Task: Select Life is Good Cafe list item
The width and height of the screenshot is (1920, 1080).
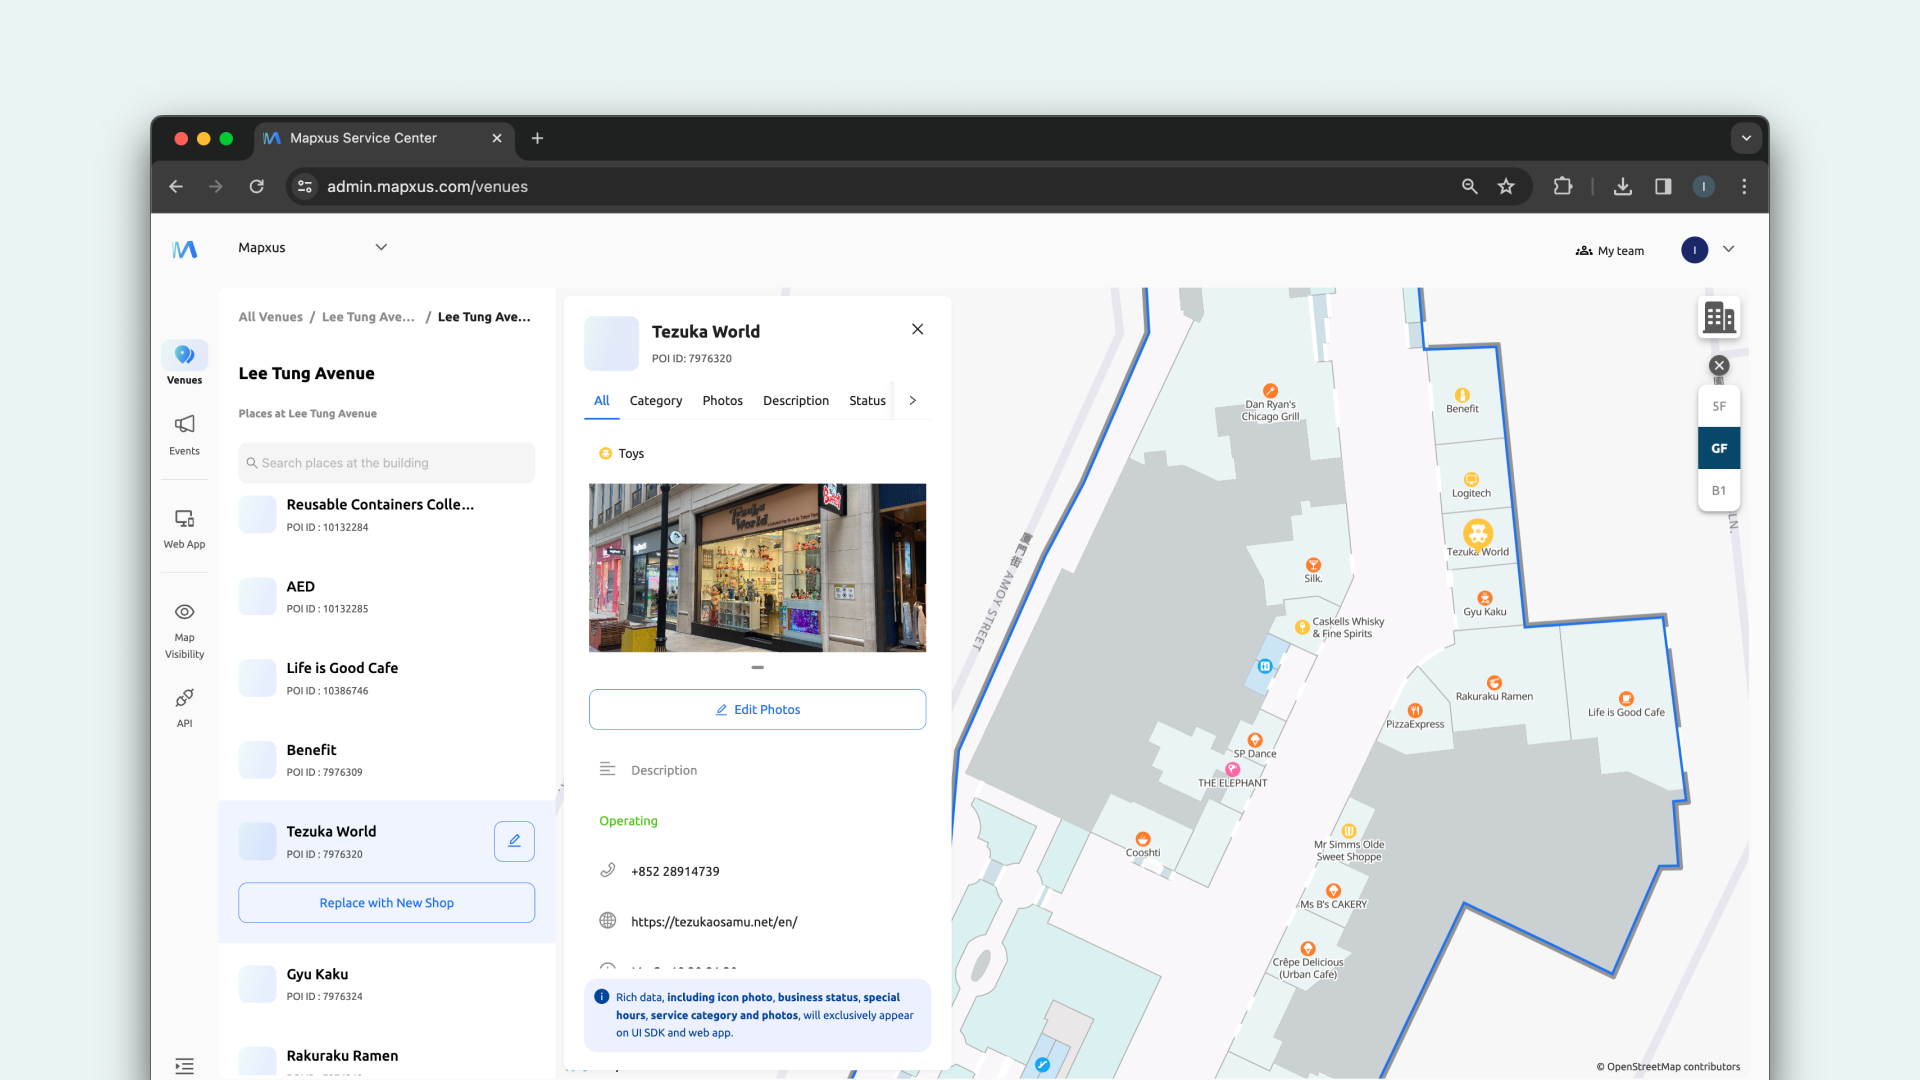Action: click(387, 678)
